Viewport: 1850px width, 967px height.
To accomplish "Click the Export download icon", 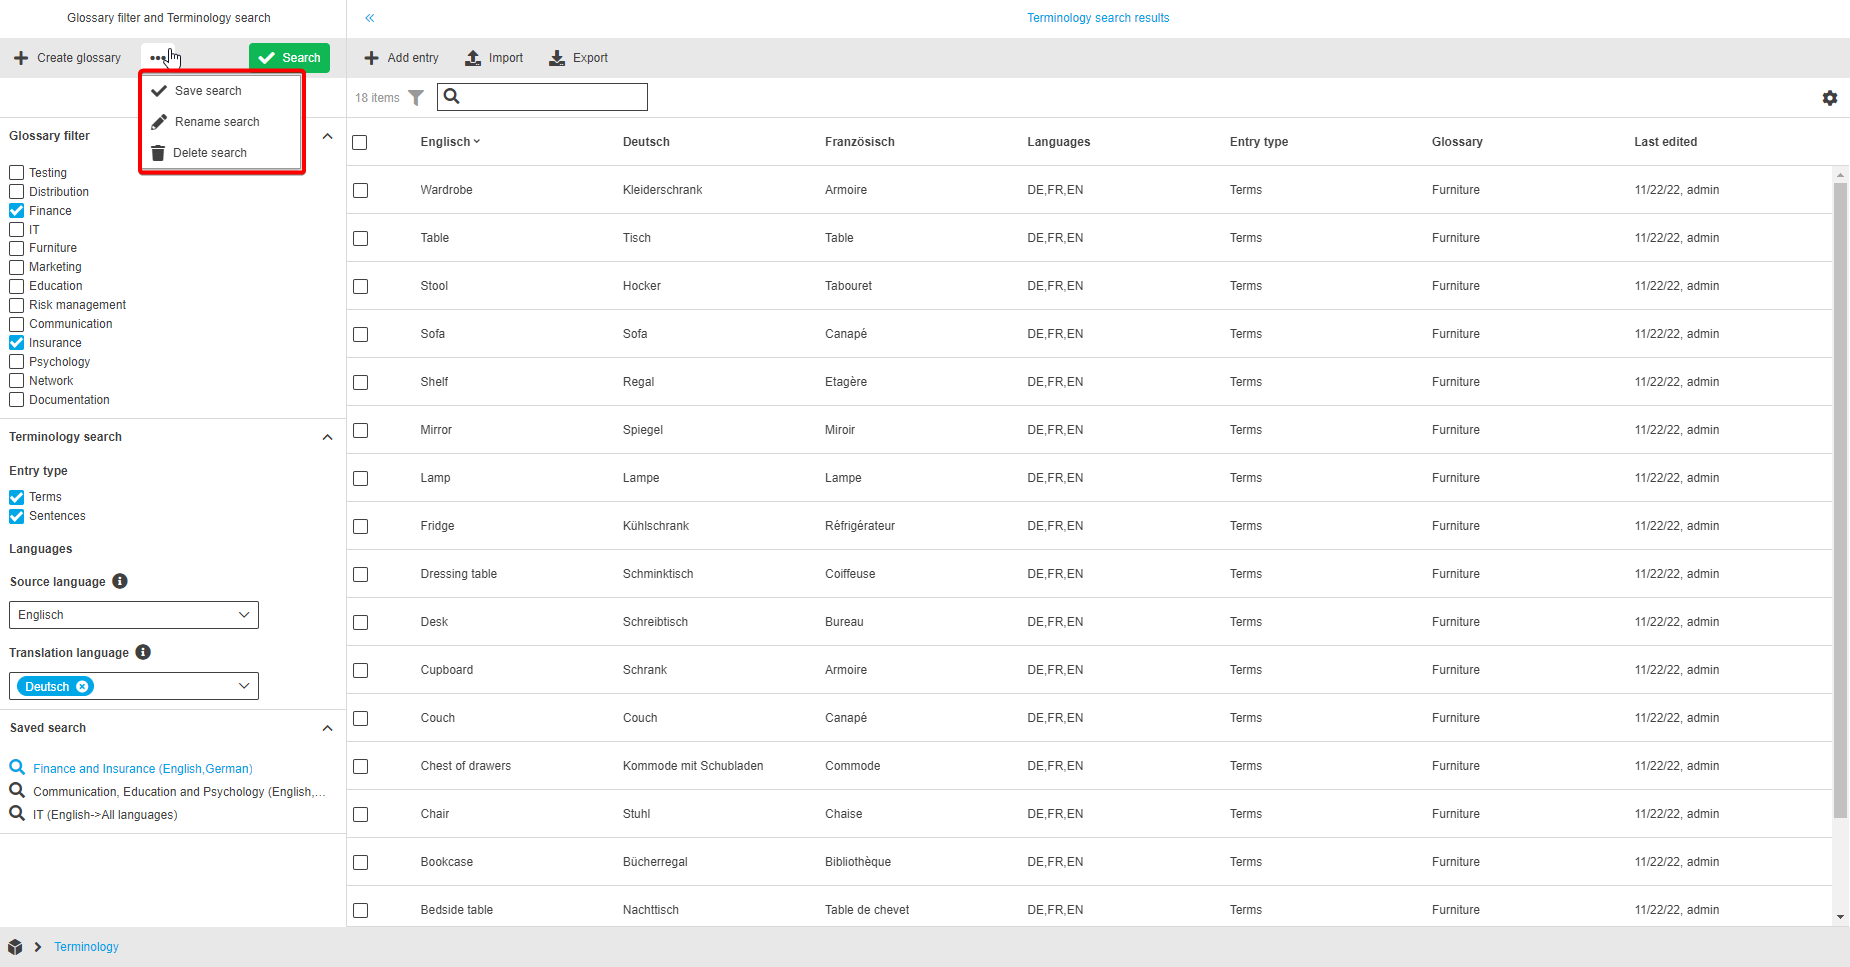I will pyautogui.click(x=557, y=58).
